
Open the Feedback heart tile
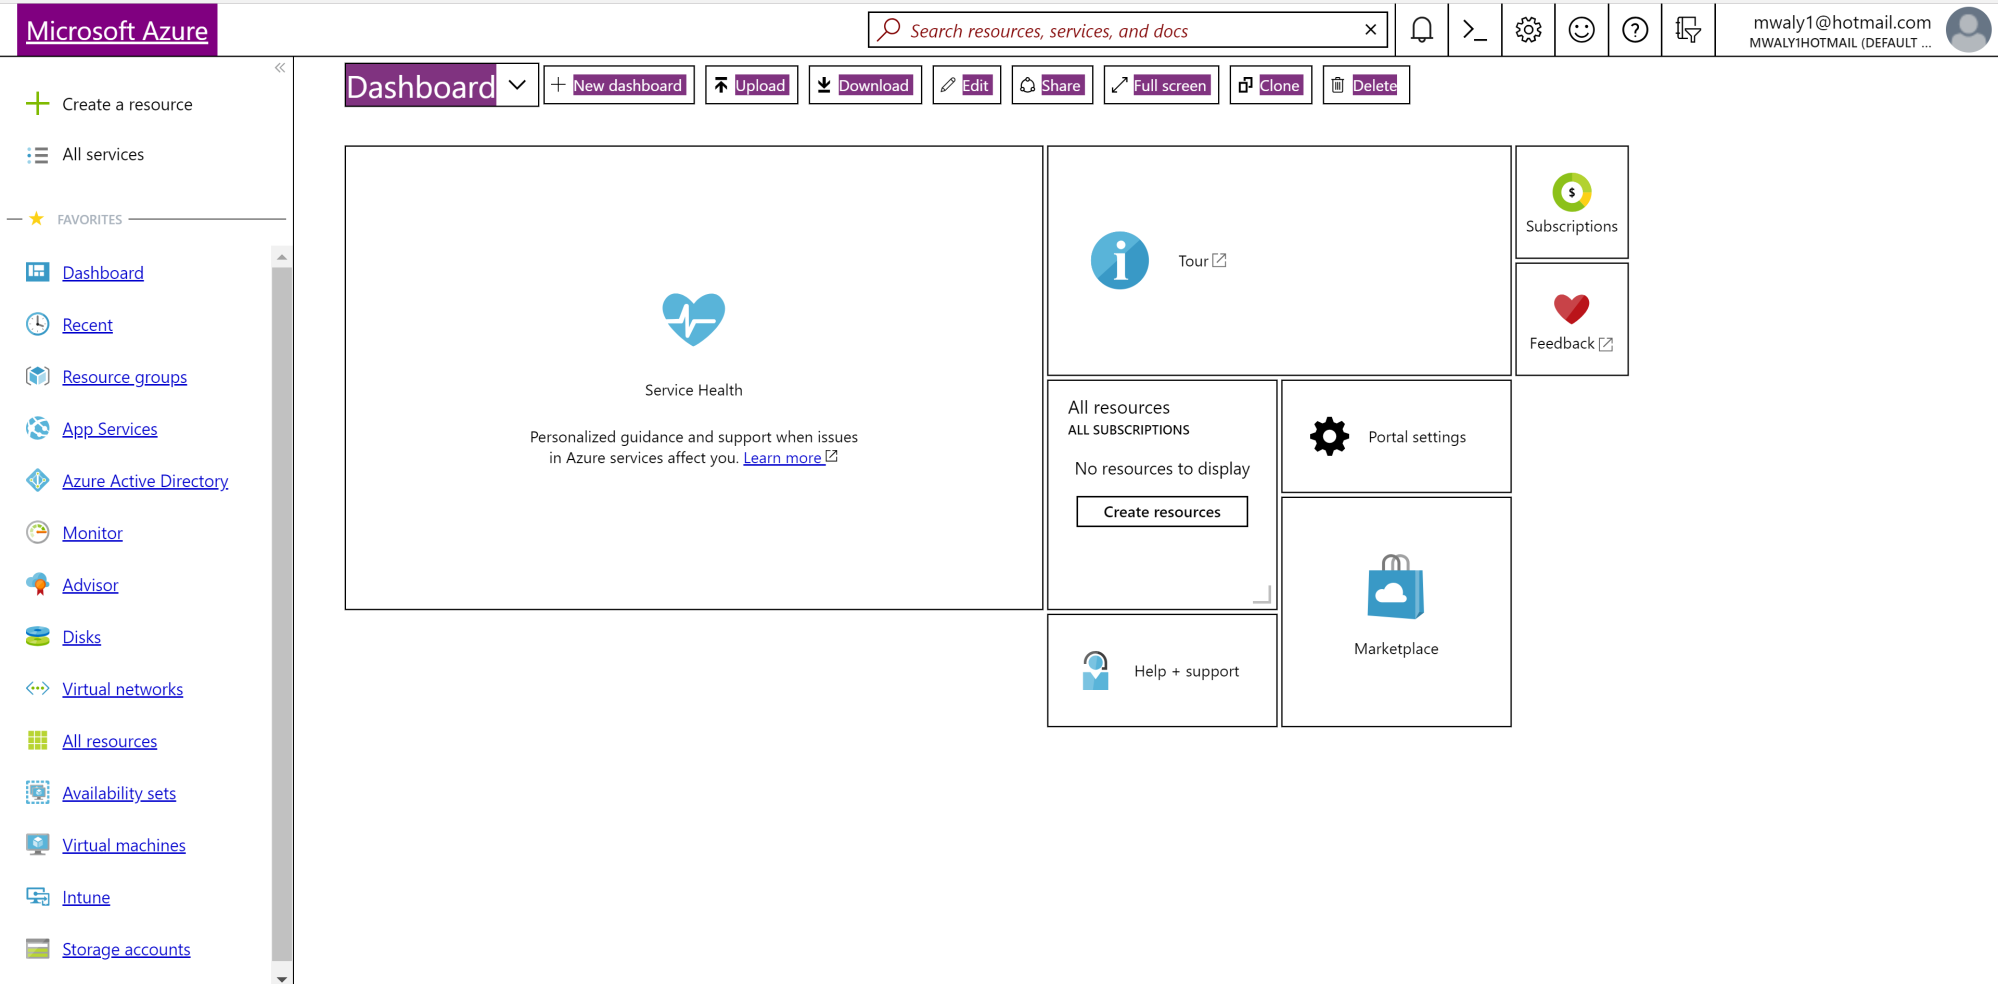(x=1571, y=320)
